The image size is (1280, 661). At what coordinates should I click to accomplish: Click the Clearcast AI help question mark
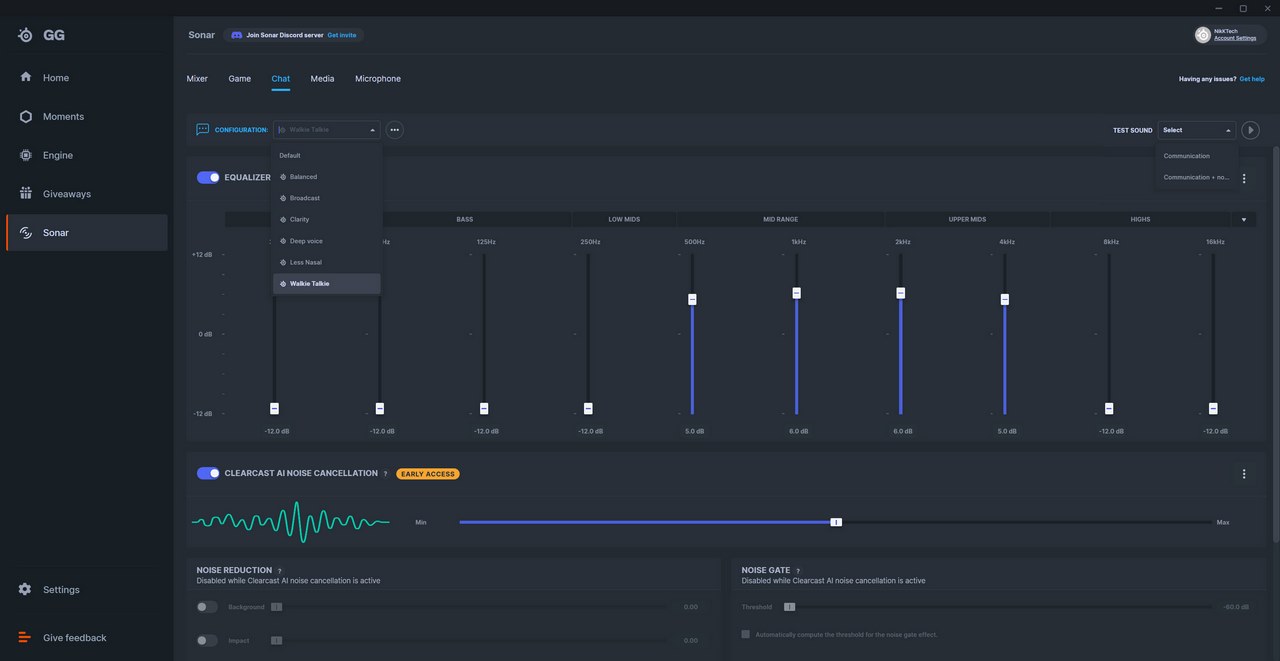pyautogui.click(x=385, y=474)
